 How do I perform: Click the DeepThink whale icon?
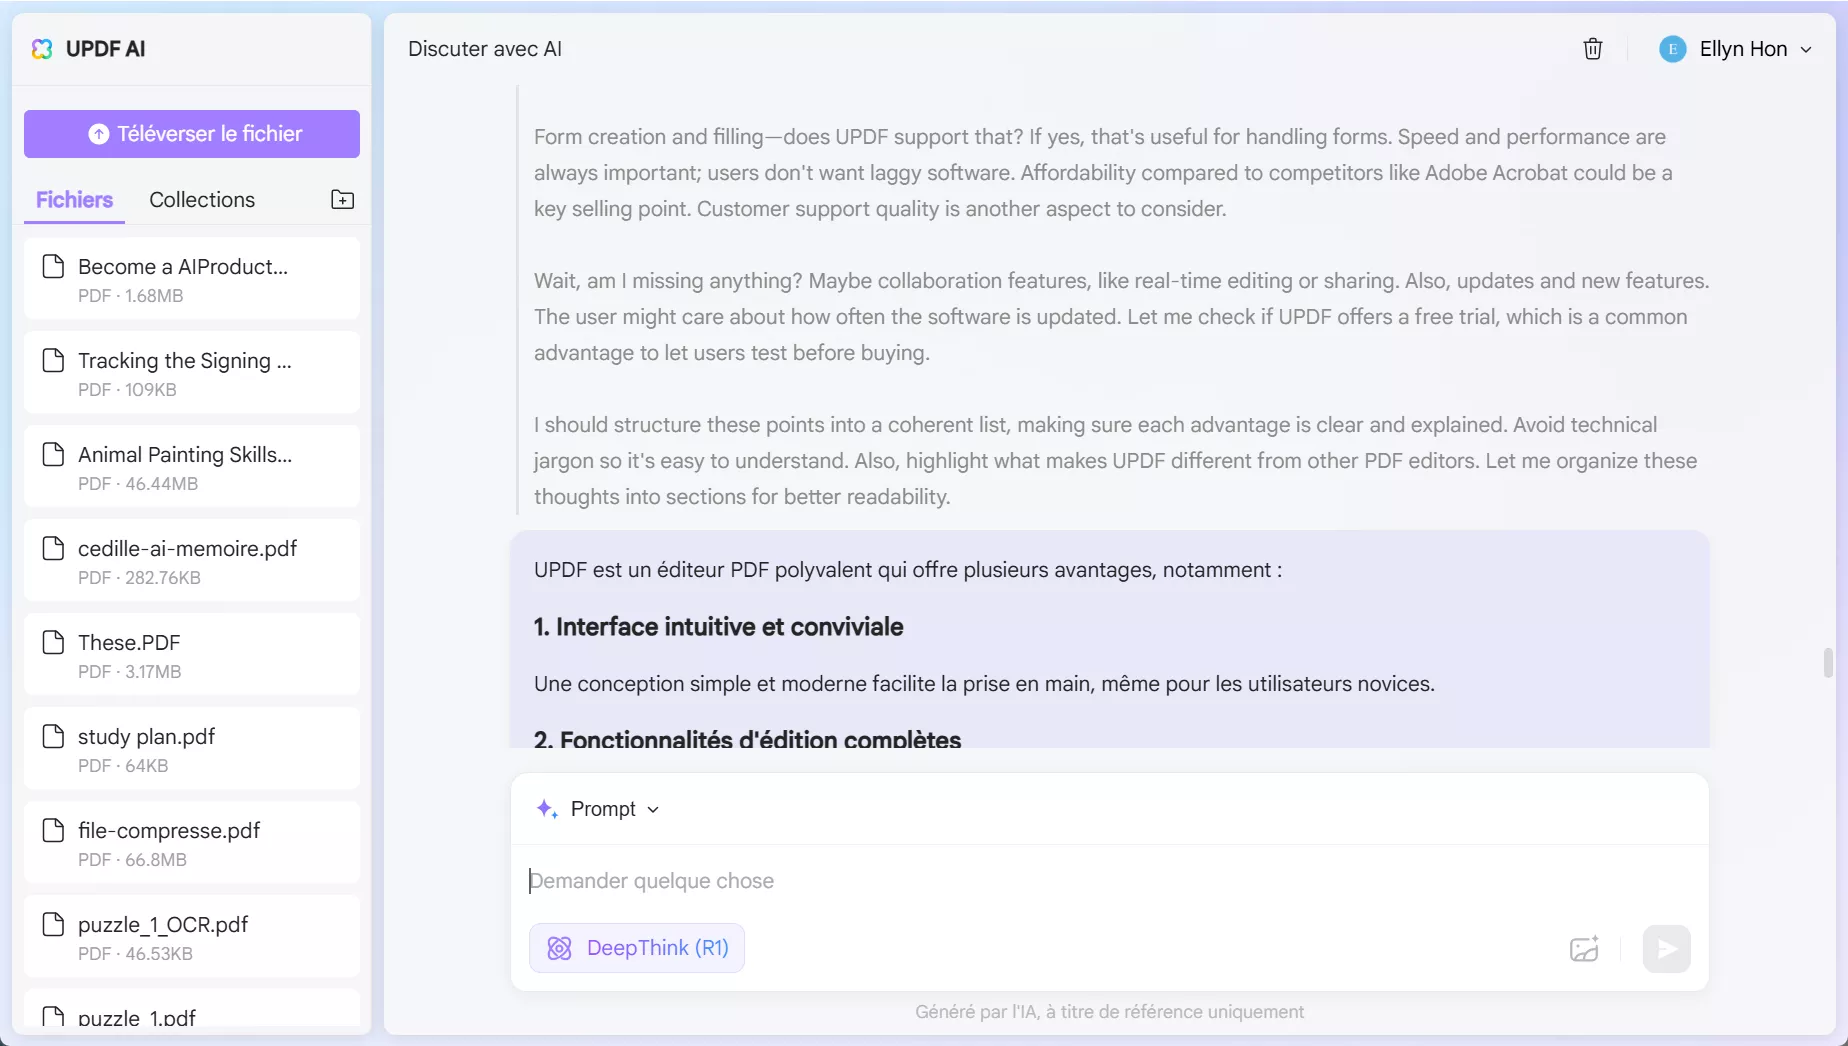coord(560,948)
